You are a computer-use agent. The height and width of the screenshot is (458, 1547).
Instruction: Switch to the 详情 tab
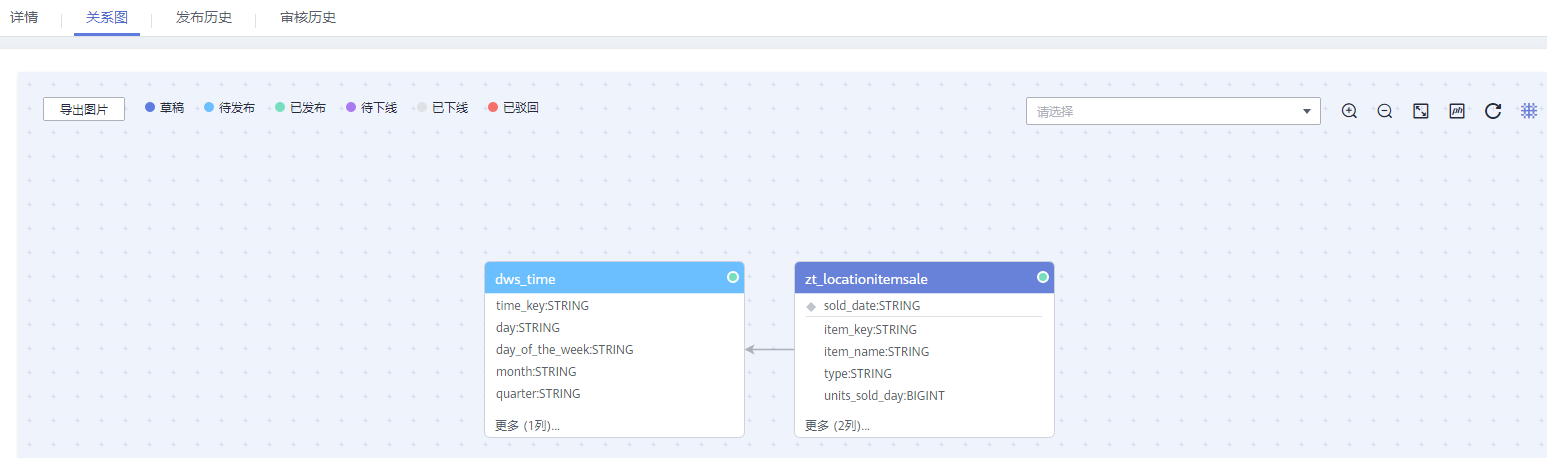point(24,18)
